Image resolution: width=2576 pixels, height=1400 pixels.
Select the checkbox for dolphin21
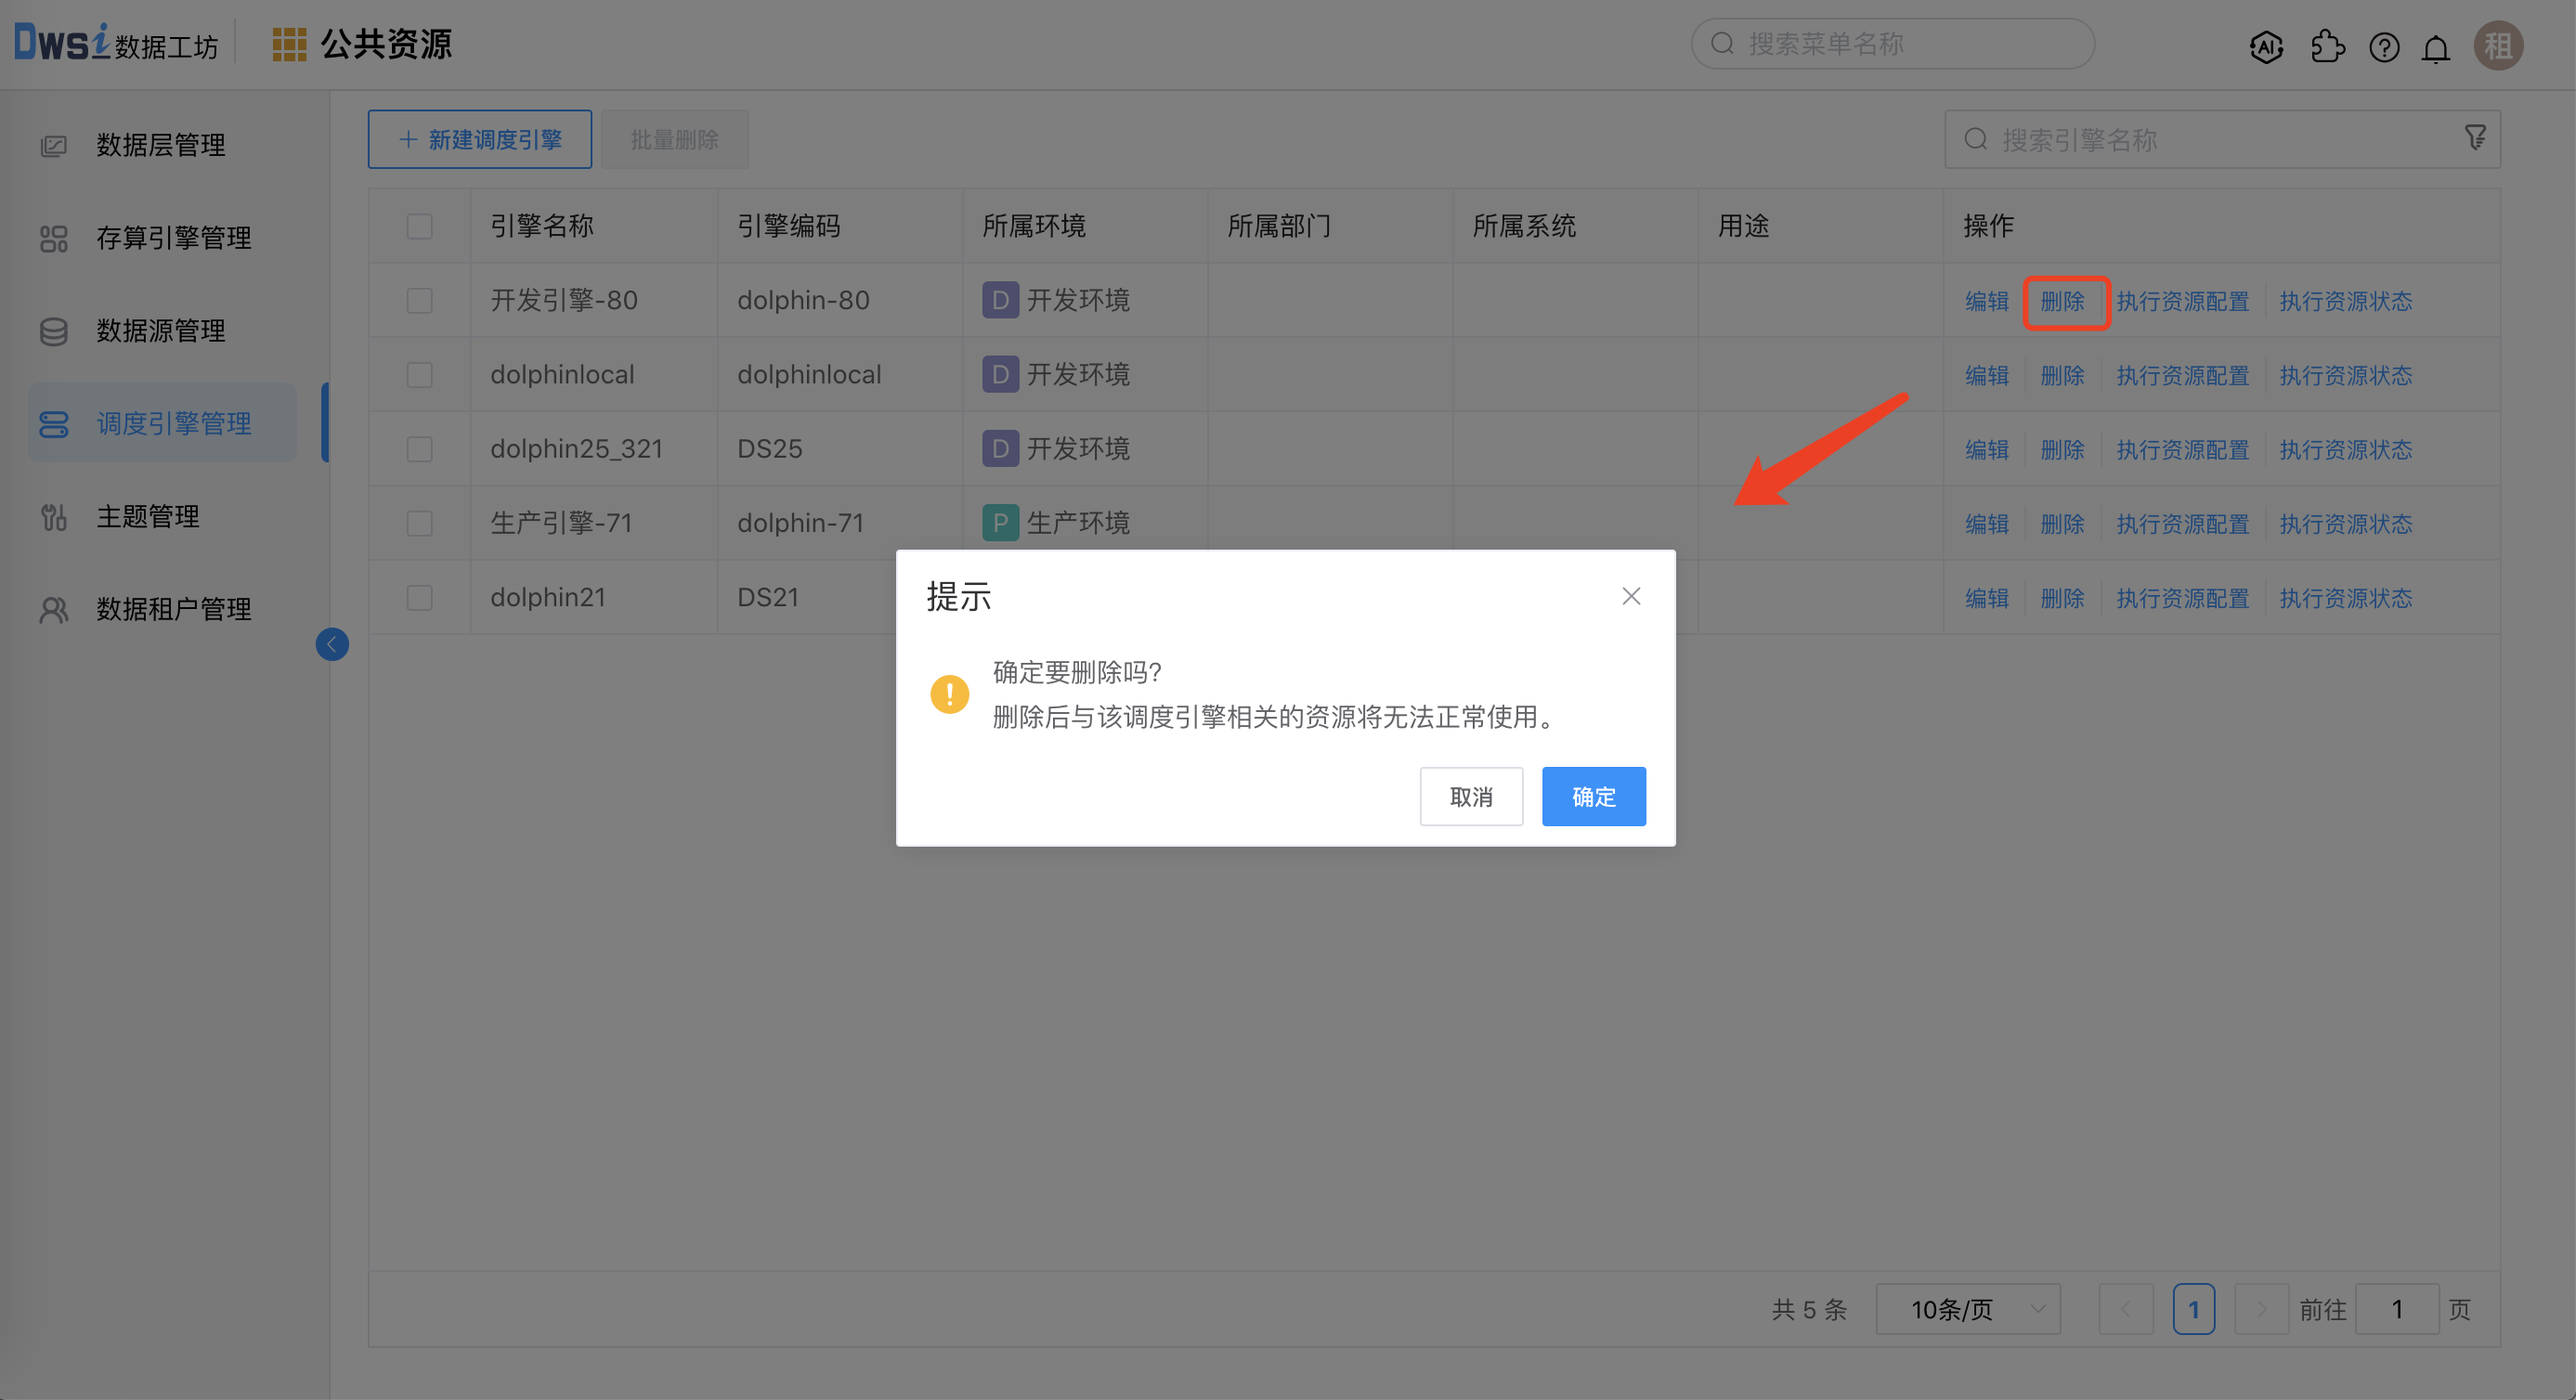coord(419,597)
